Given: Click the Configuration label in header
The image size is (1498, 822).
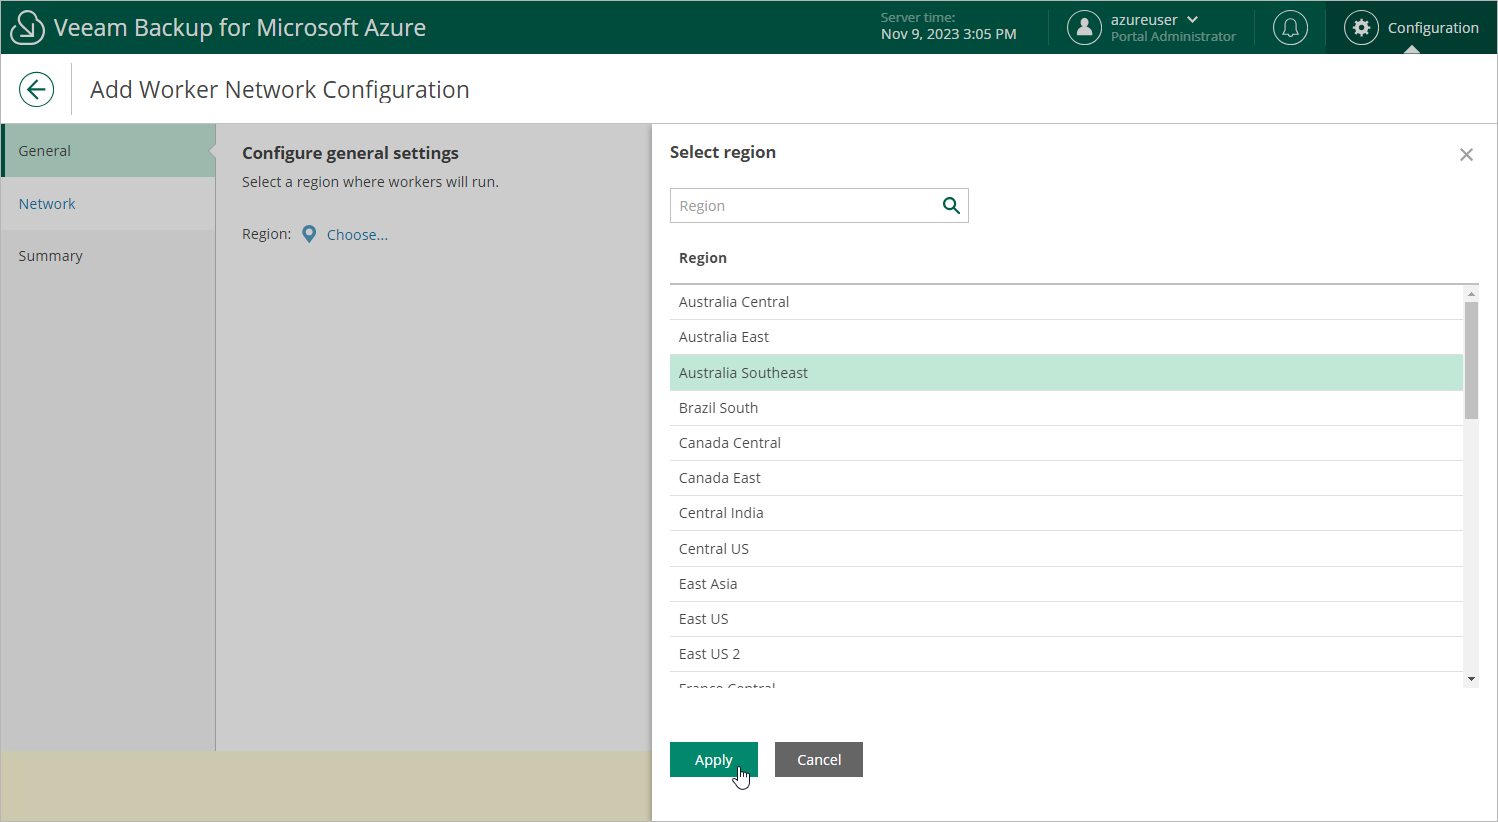Looking at the screenshot, I should [x=1433, y=28].
